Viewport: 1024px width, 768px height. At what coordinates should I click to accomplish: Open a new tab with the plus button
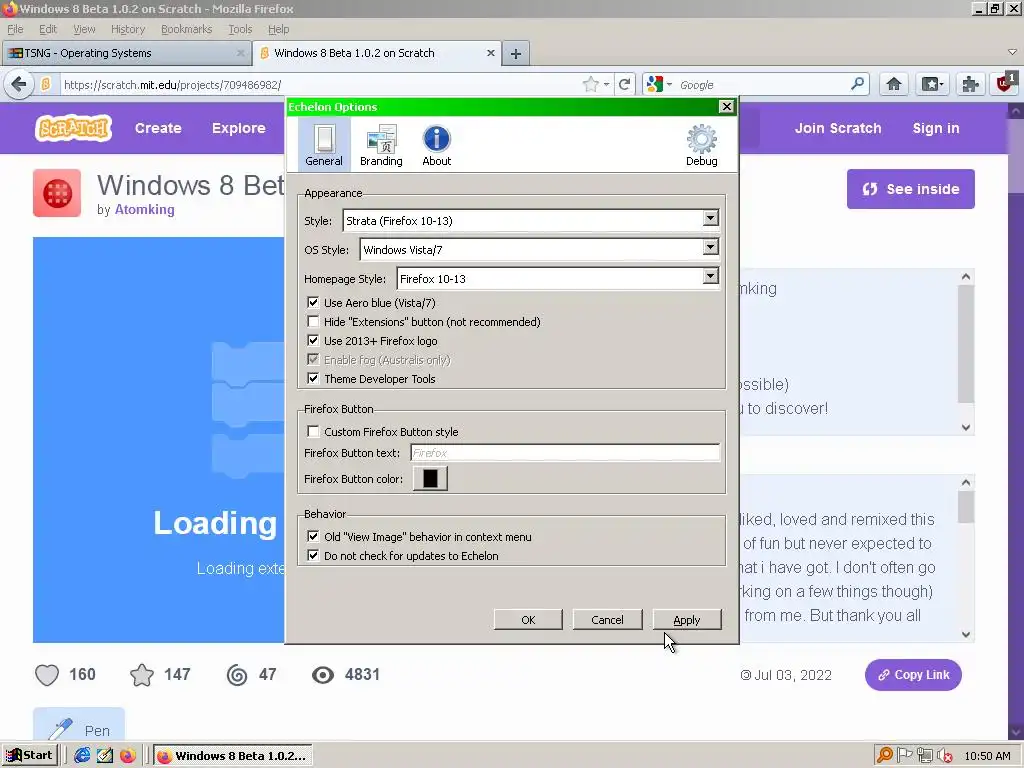click(x=516, y=54)
